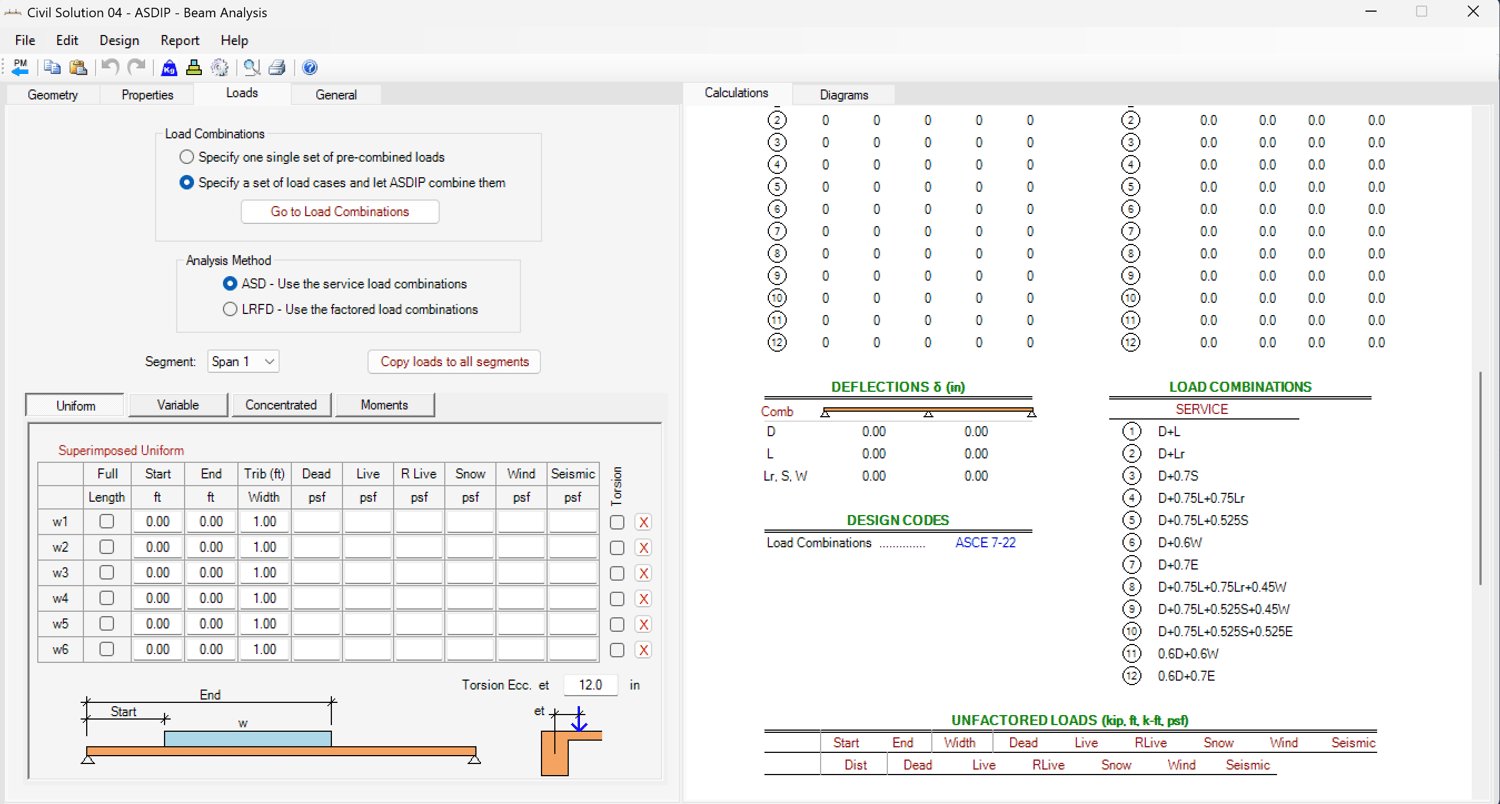Viewport: 1500px width, 804px height.
Task: Open the Variable loads sub-tab
Action: 178,405
